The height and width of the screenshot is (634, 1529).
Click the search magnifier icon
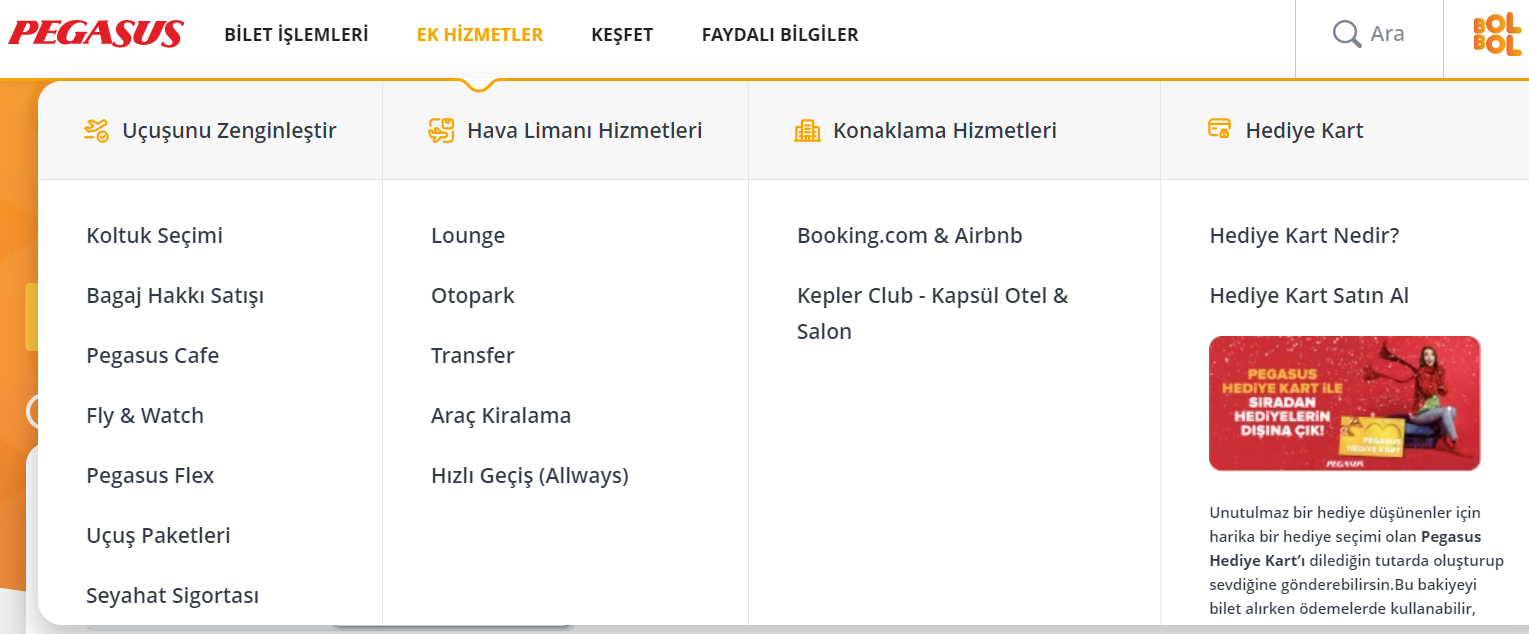pos(1346,34)
